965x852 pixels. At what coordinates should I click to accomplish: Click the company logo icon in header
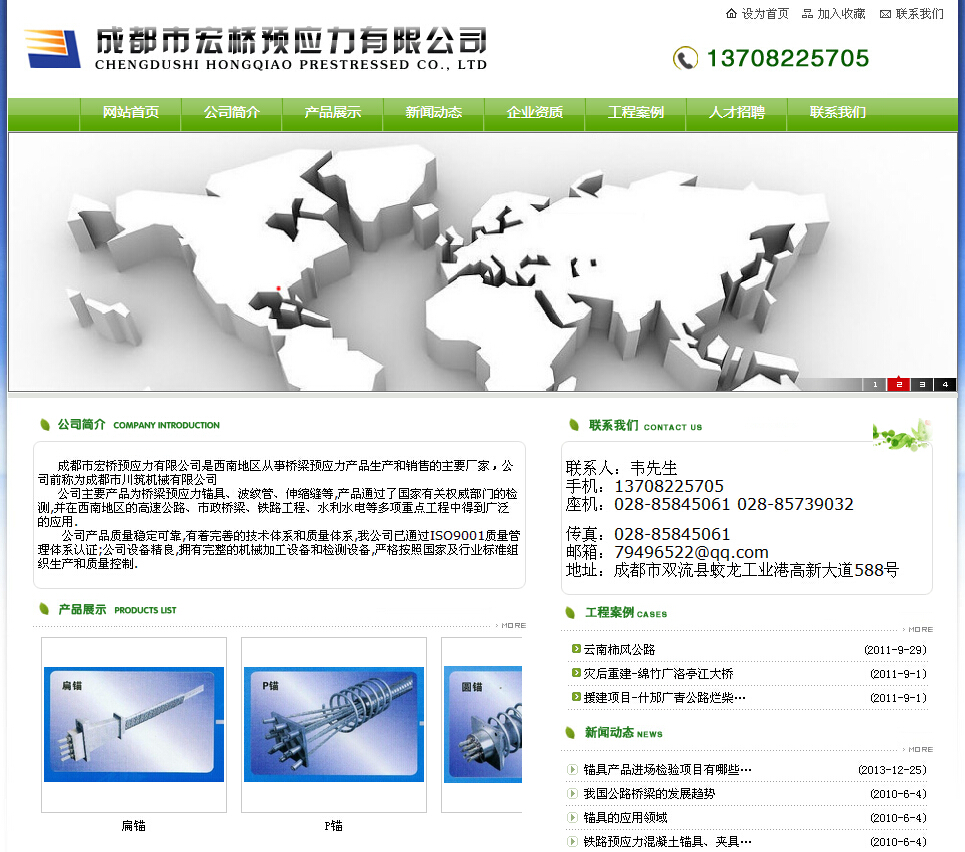point(53,47)
